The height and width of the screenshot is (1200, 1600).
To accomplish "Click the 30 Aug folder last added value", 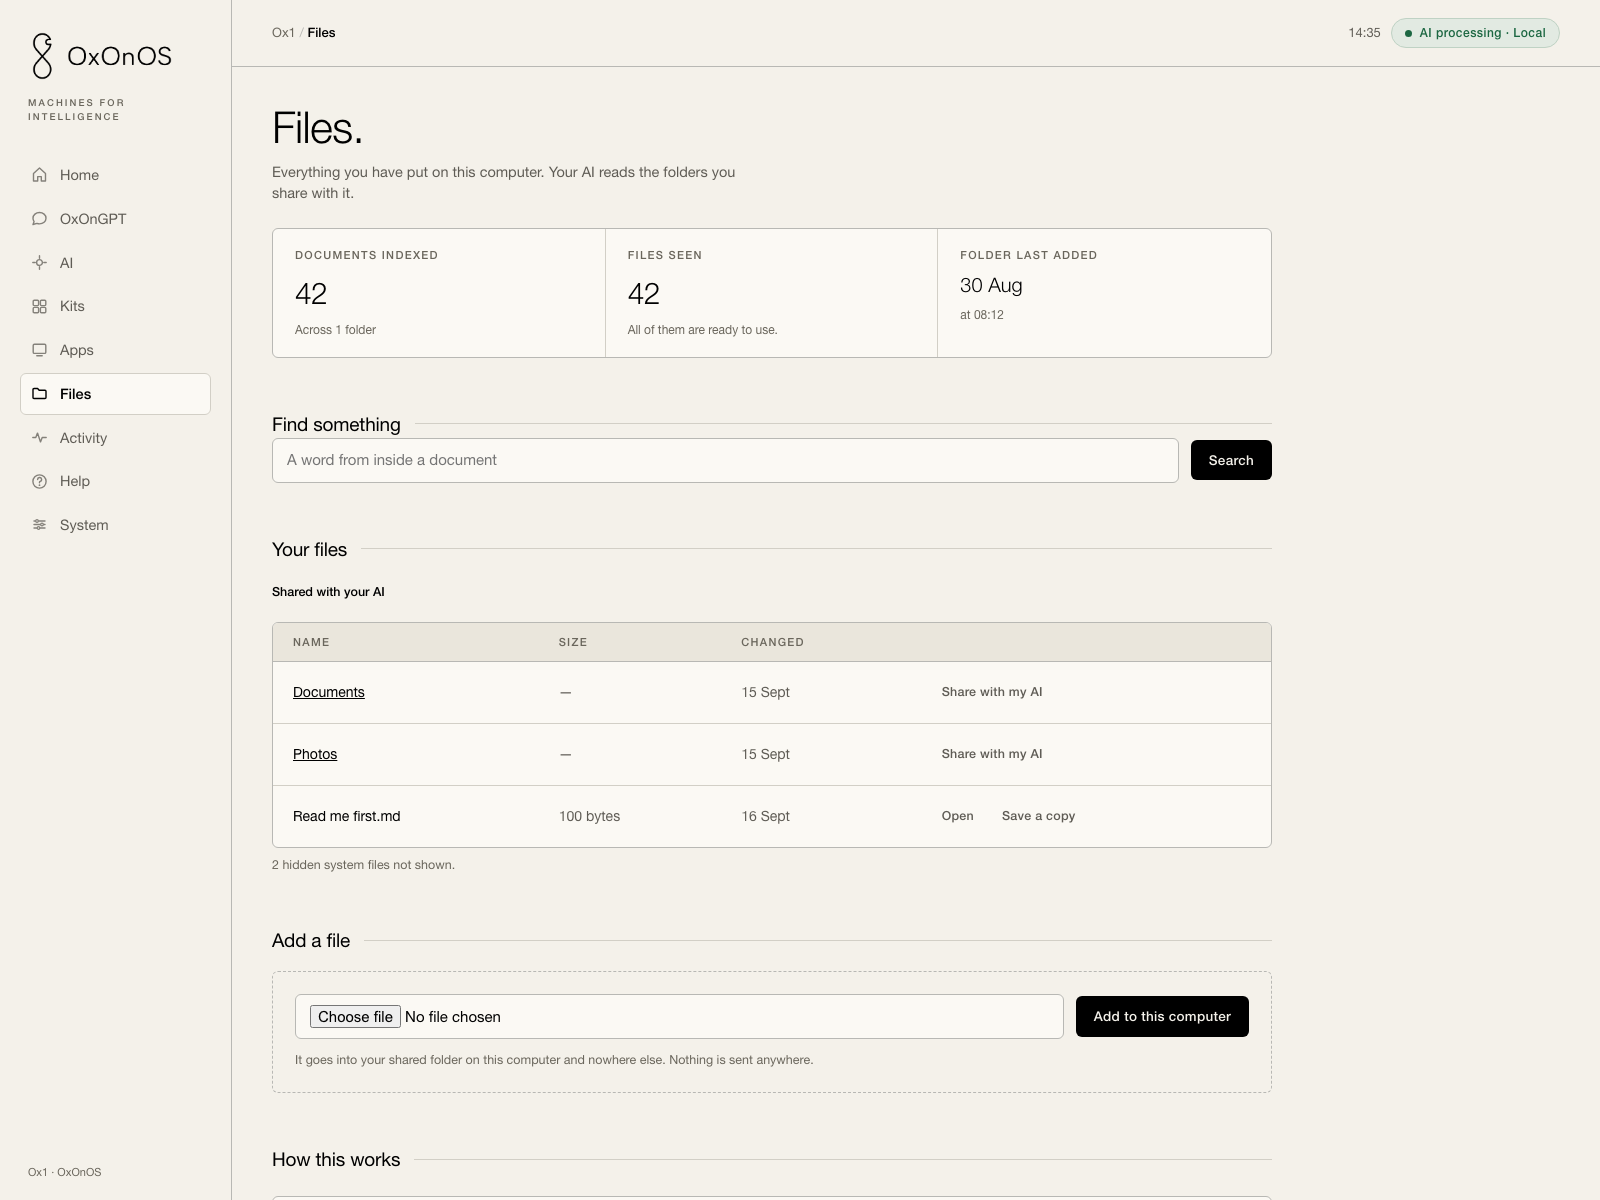I will click(991, 285).
